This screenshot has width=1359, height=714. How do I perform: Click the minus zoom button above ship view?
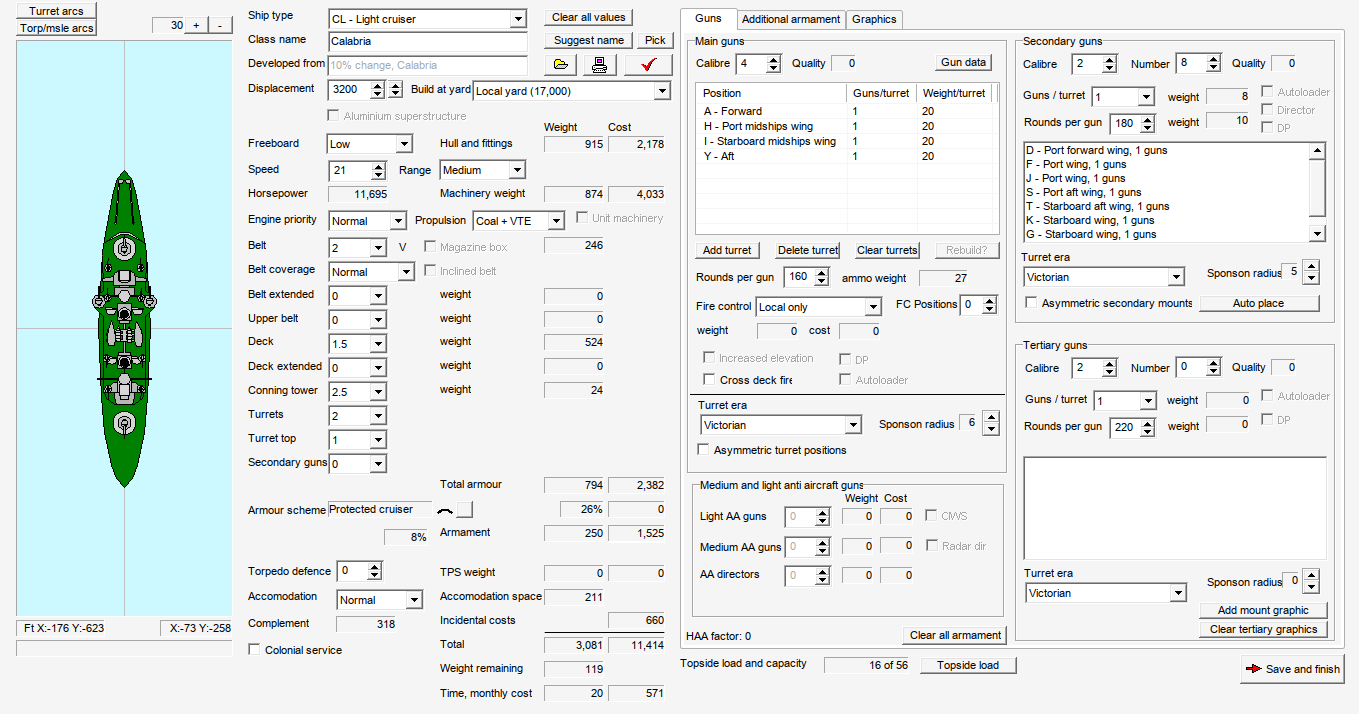[x=220, y=25]
